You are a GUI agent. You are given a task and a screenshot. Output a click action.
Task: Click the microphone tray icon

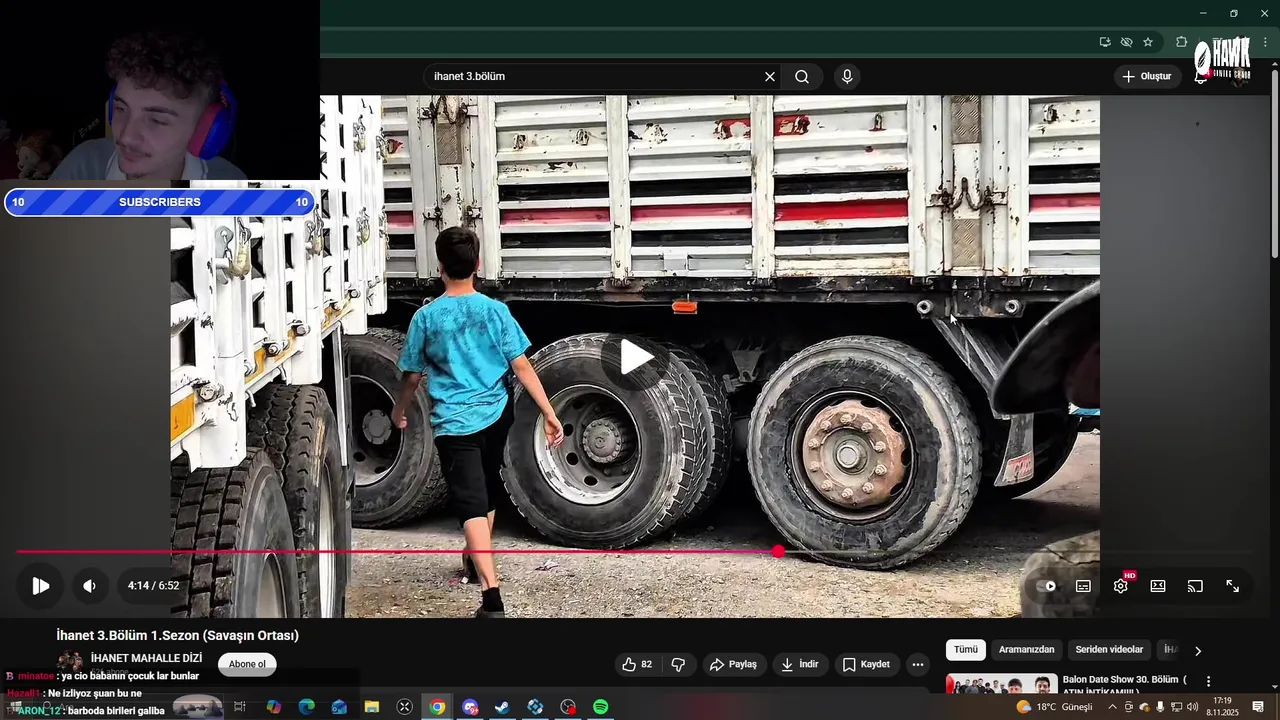click(1160, 707)
